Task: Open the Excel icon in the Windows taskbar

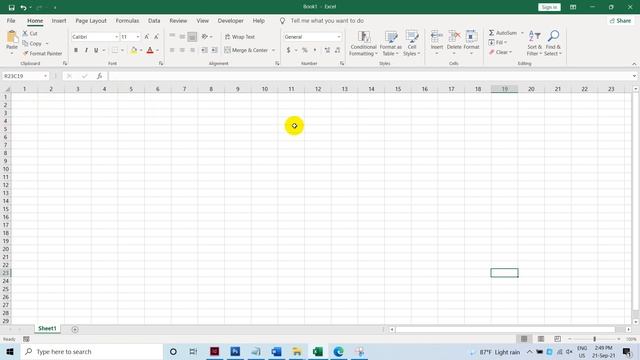Action: pyautogui.click(x=318, y=351)
